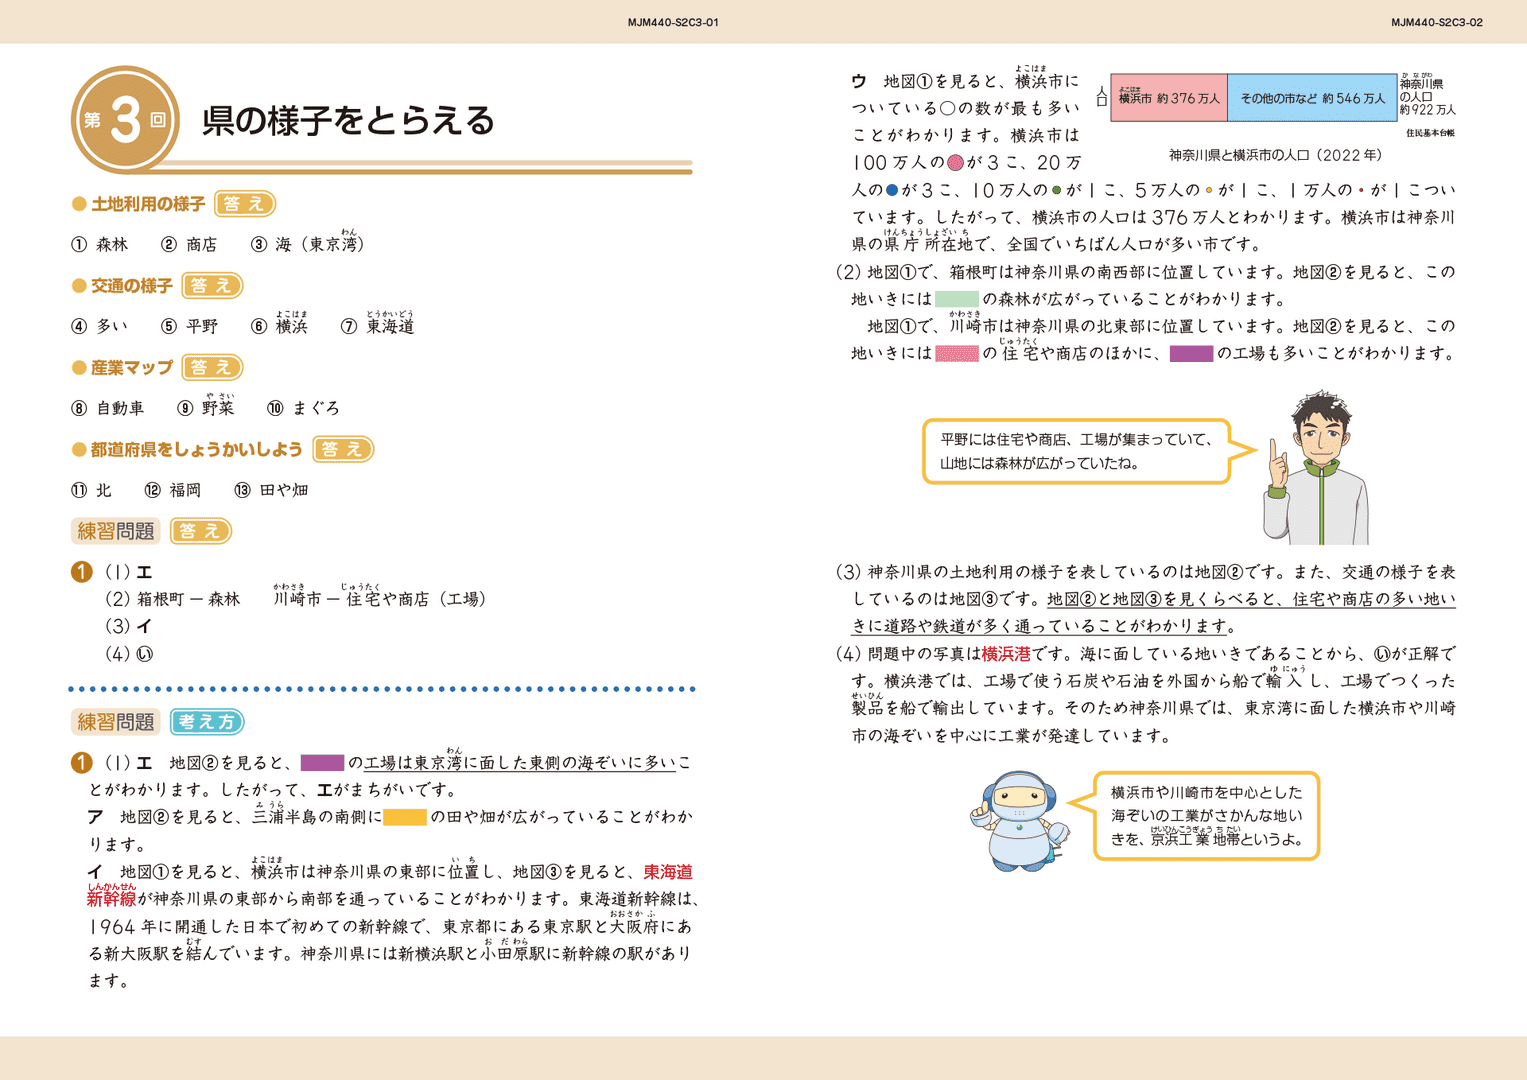Click the chart caption 神奈川県と横浜市の人口（2022年）
Screen dimensions: 1527x1080
point(1276,155)
